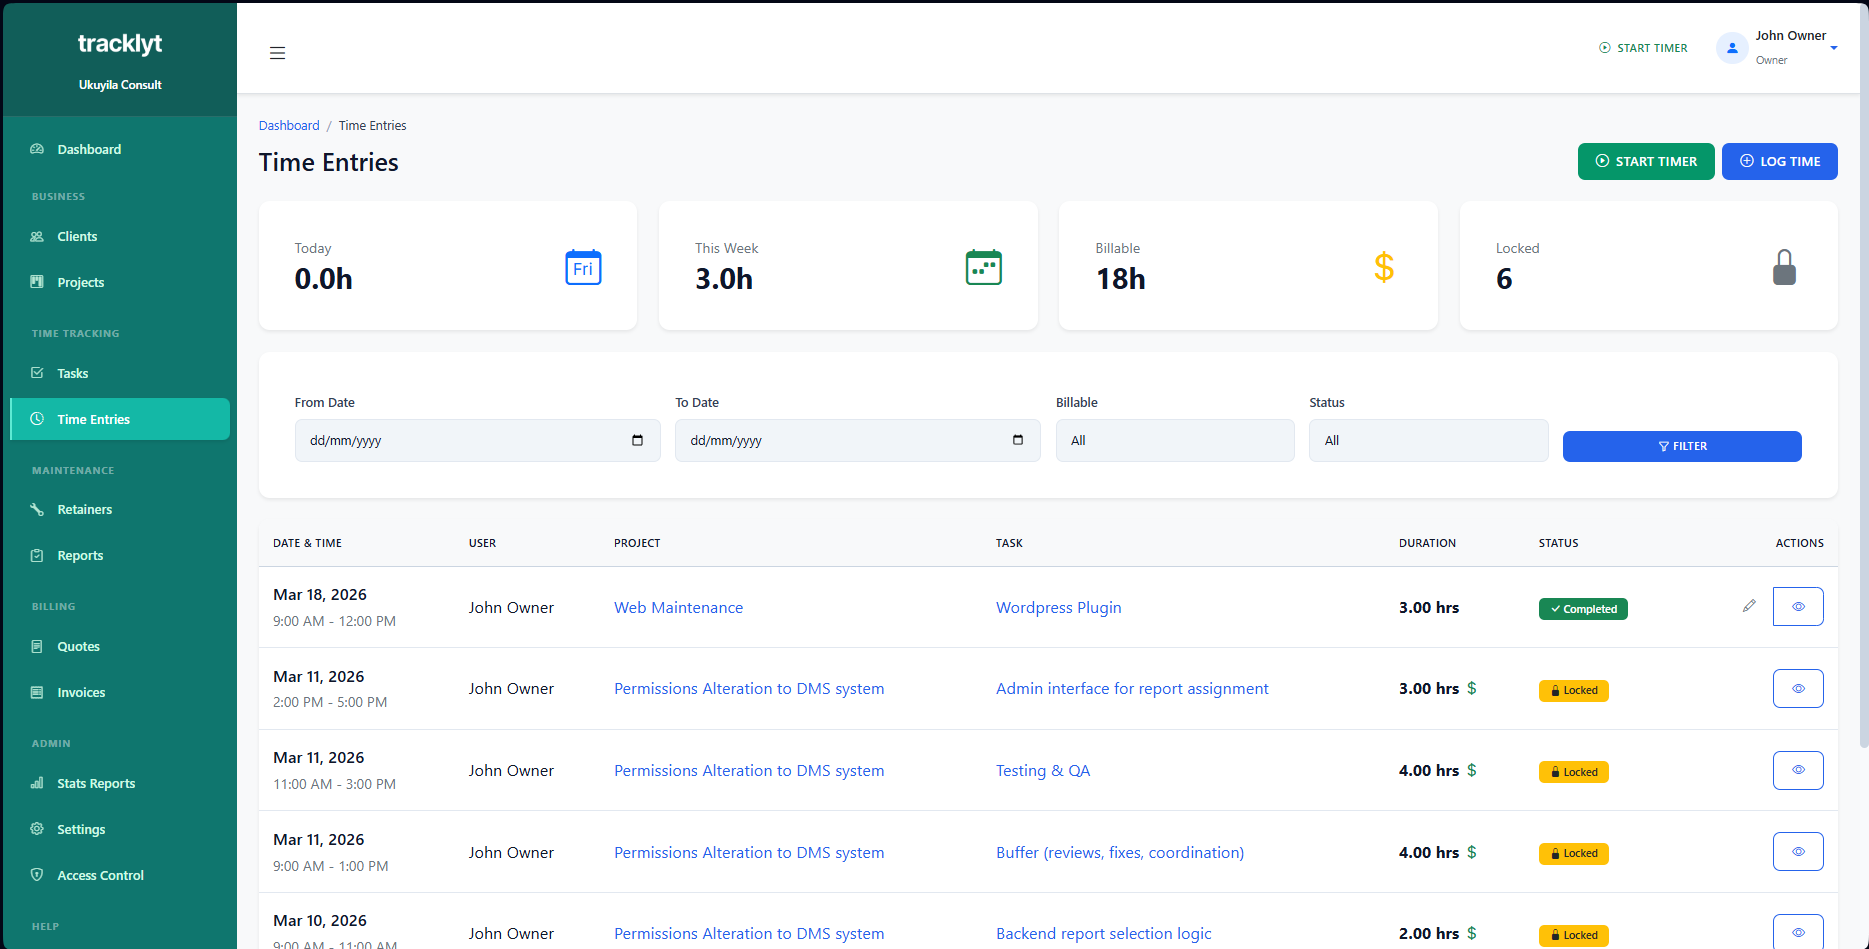Open the Status filter dropdown
This screenshot has width=1869, height=949.
coord(1428,440)
